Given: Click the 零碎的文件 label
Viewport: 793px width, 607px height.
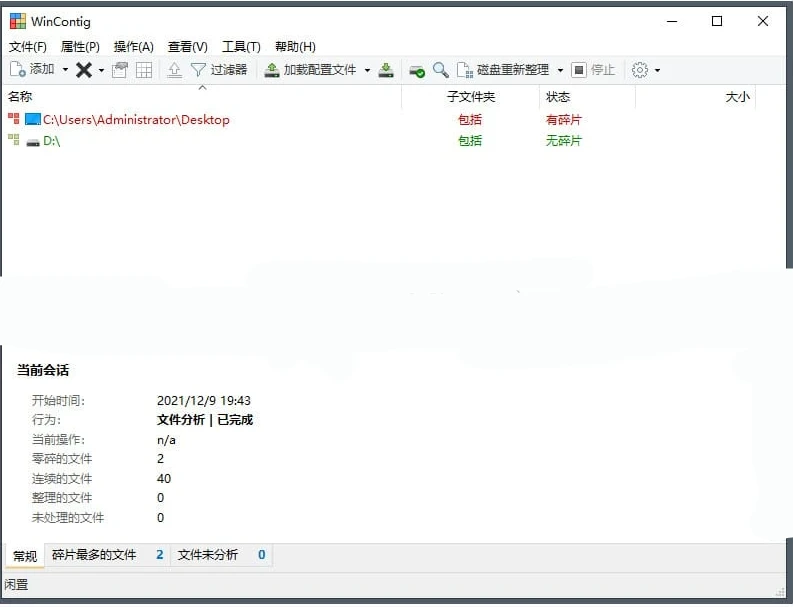Looking at the screenshot, I should click(x=62, y=459).
